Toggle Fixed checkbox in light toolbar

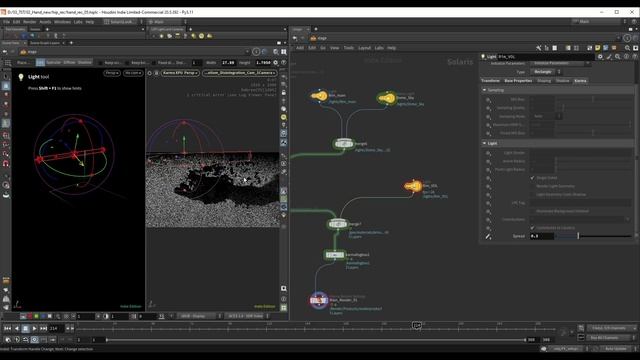(x=154, y=63)
